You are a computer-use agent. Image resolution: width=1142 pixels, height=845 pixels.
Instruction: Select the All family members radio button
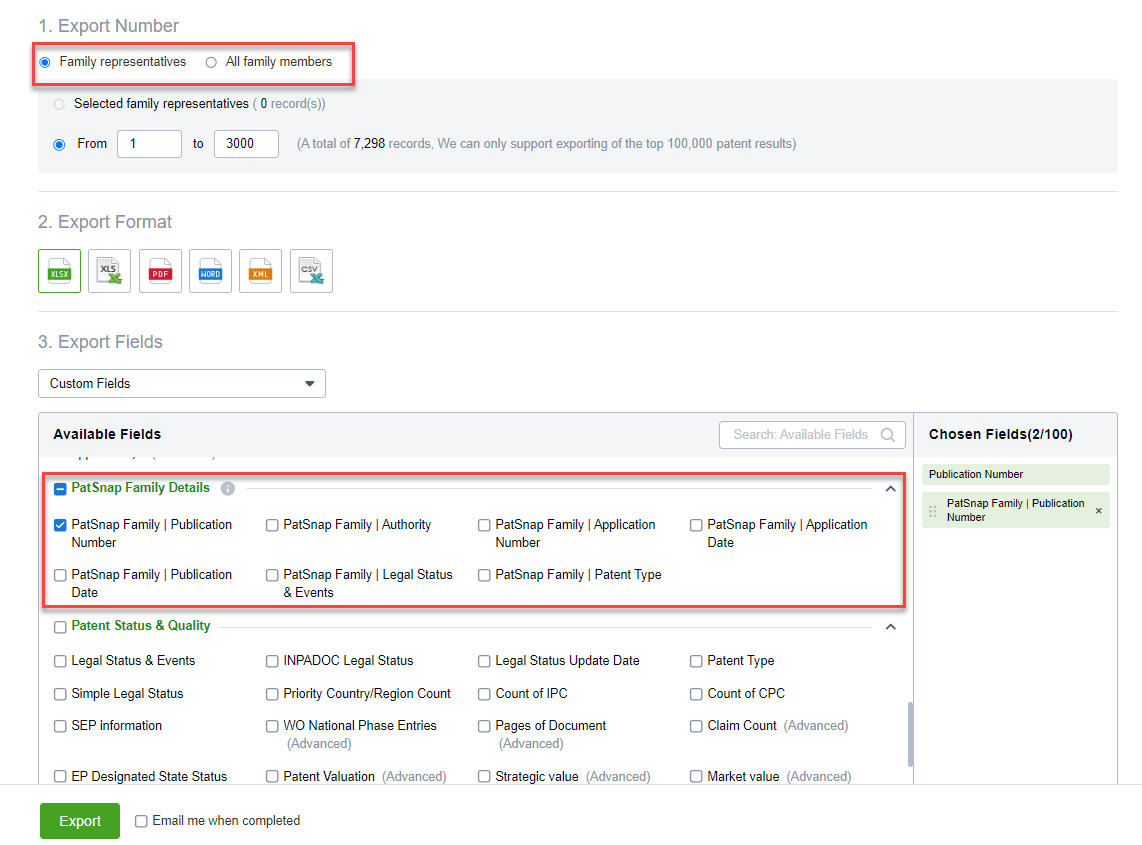(x=211, y=62)
